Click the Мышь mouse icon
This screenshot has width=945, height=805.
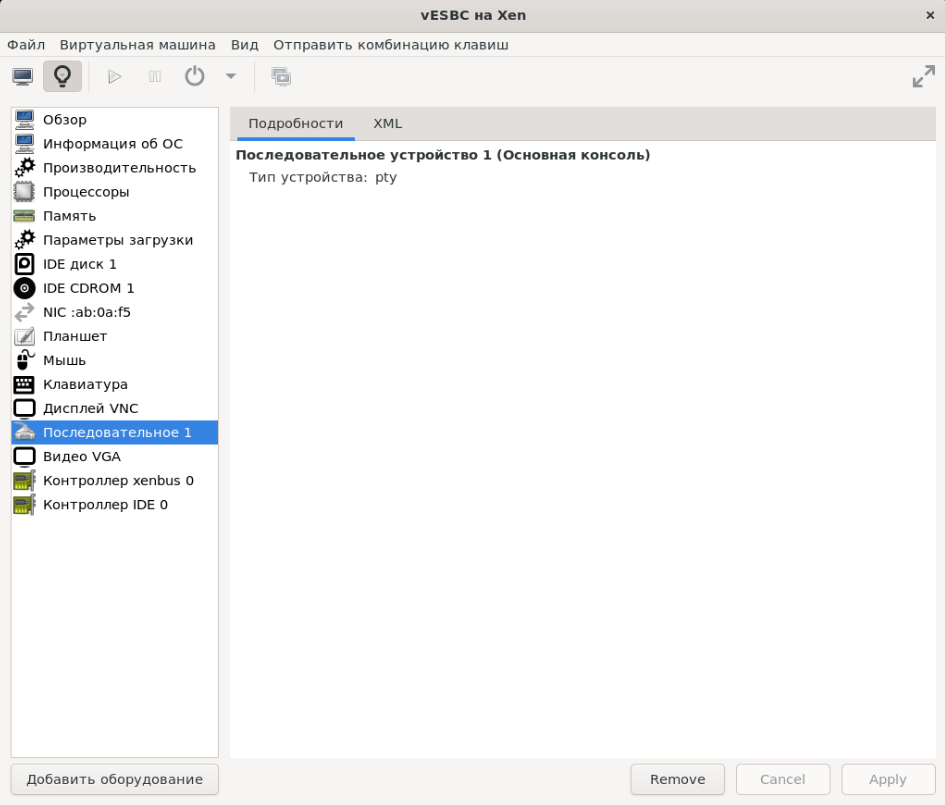point(25,360)
